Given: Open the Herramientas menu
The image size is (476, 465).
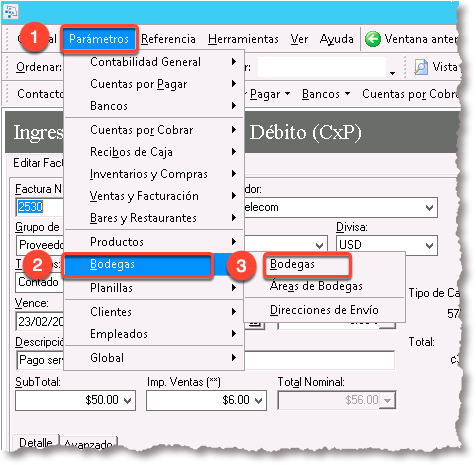Looking at the screenshot, I should [x=243, y=39].
